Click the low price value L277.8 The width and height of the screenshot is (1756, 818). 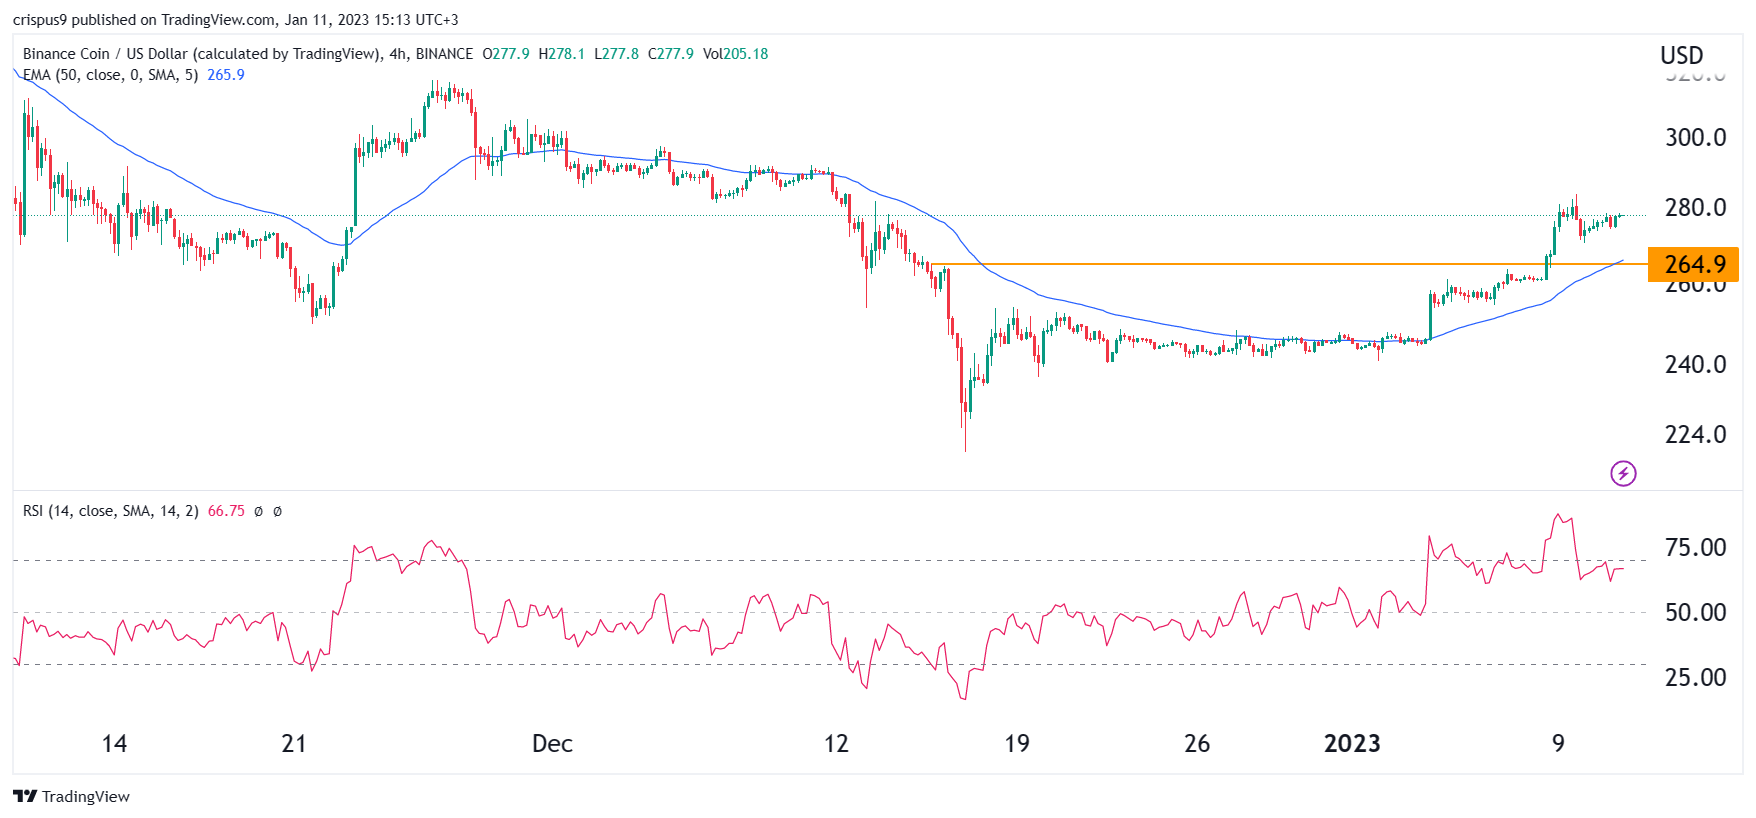tap(617, 54)
